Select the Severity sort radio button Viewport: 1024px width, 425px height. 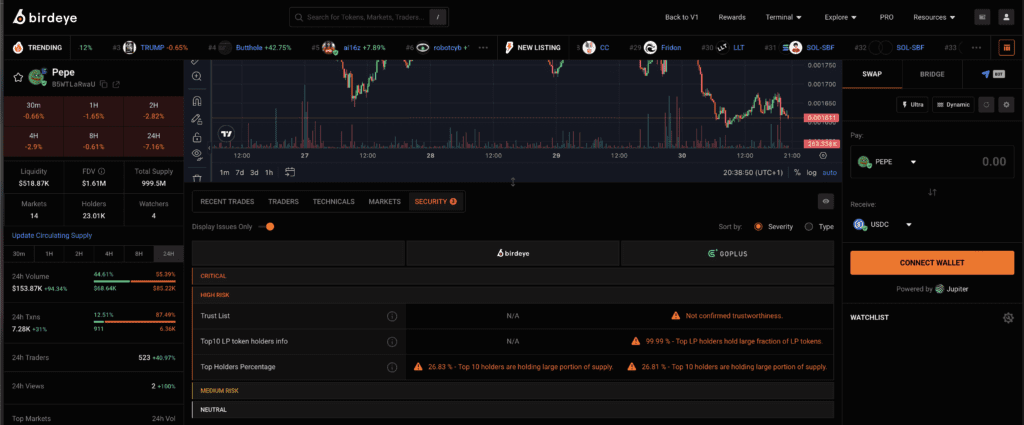(x=757, y=227)
